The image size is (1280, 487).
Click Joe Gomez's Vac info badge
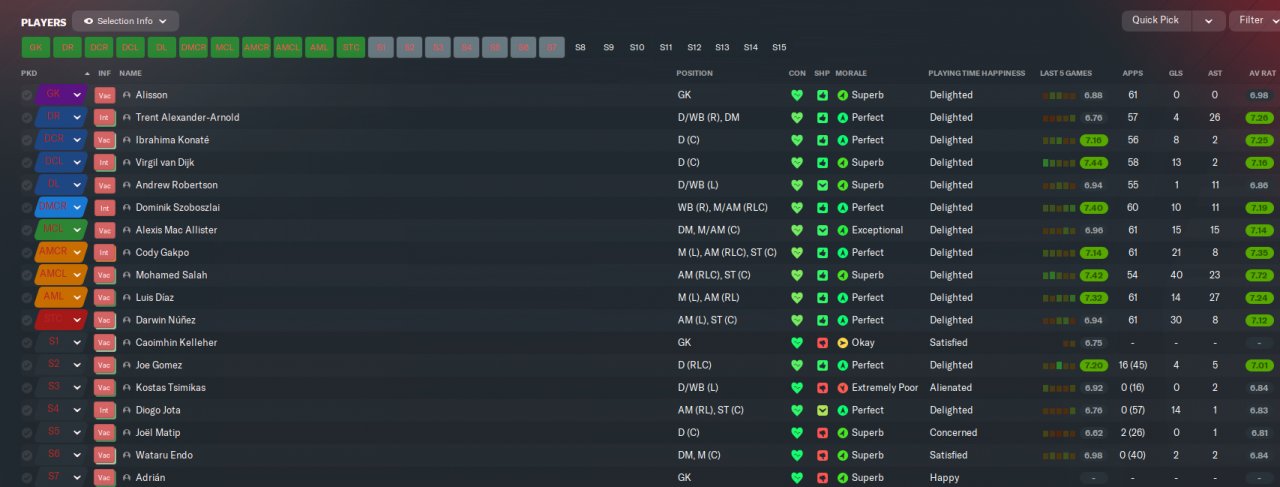(x=105, y=365)
